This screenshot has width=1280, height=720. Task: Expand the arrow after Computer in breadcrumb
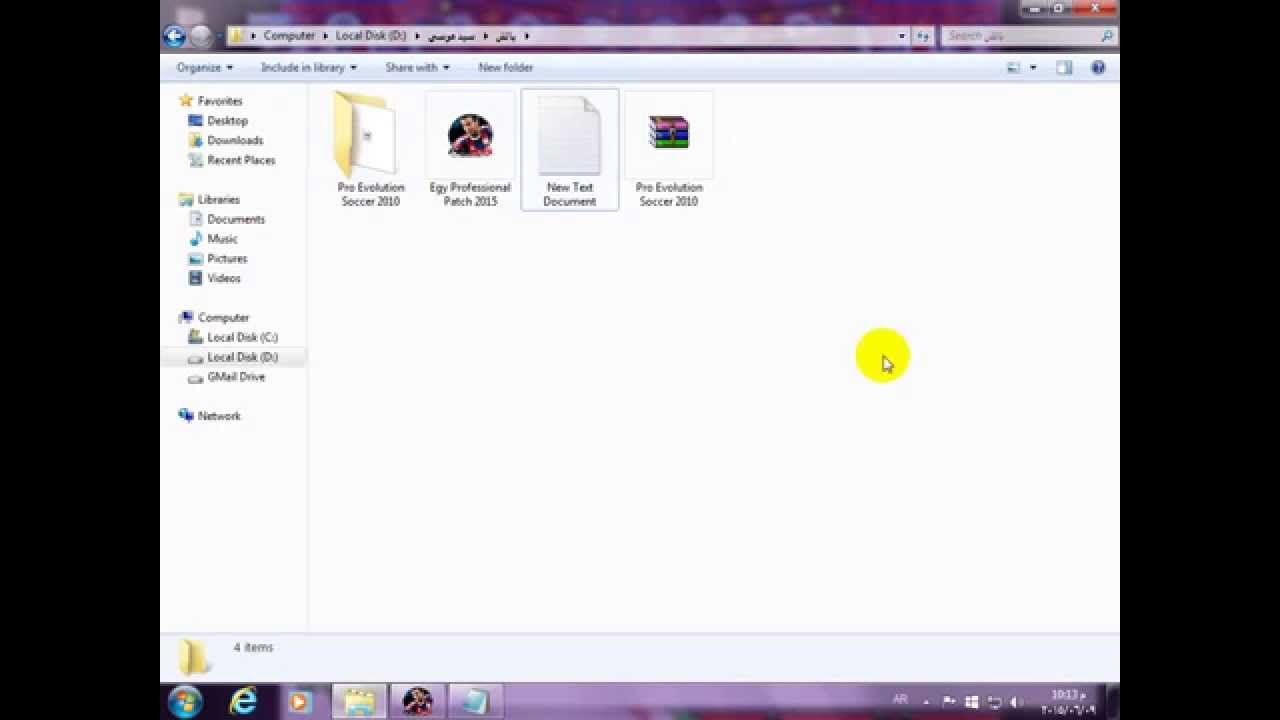(x=325, y=36)
